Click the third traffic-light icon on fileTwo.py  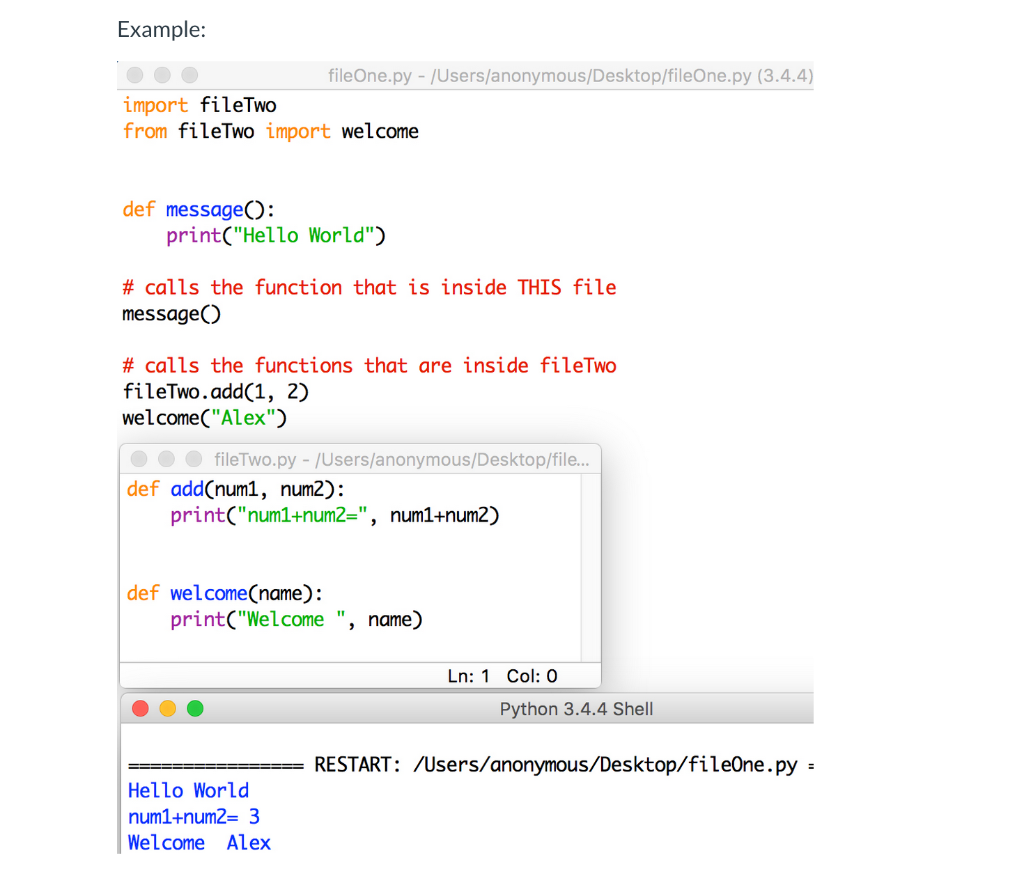point(194,459)
